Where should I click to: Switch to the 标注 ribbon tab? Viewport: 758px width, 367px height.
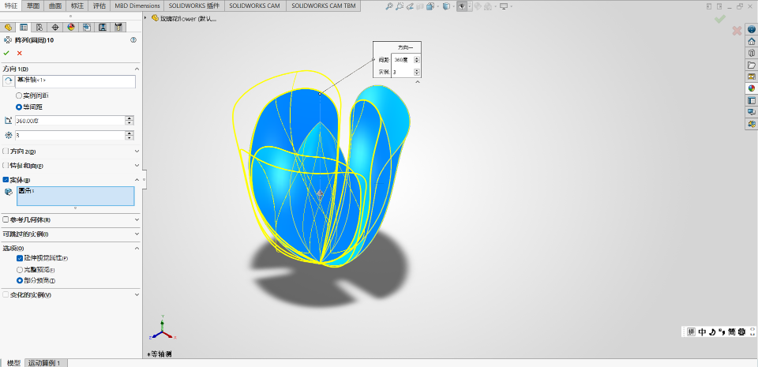(x=77, y=6)
